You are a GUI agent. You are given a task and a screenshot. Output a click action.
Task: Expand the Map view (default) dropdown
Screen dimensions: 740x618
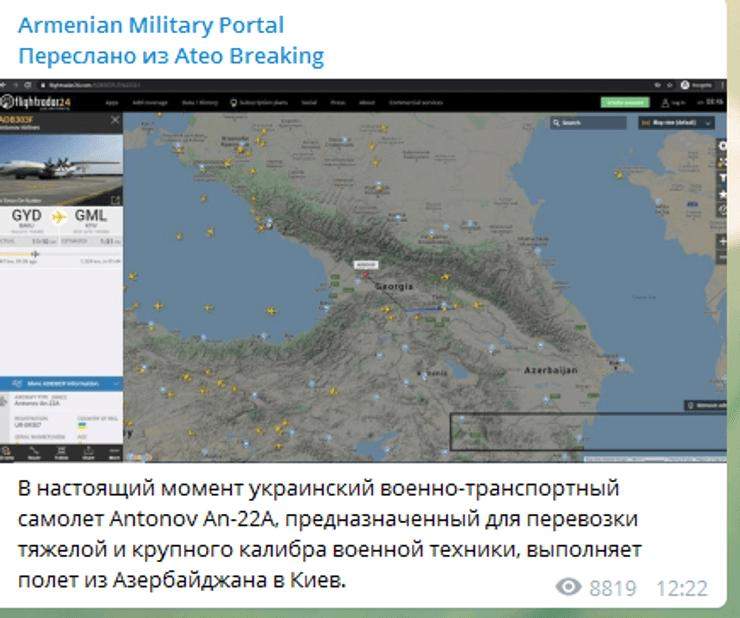pyautogui.click(x=676, y=122)
